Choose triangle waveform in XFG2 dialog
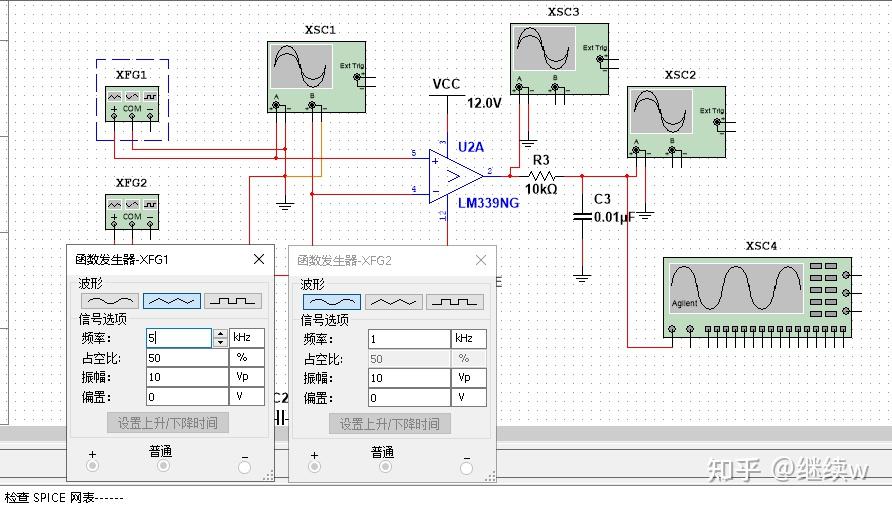This screenshot has height=507, width=892. coord(394,302)
